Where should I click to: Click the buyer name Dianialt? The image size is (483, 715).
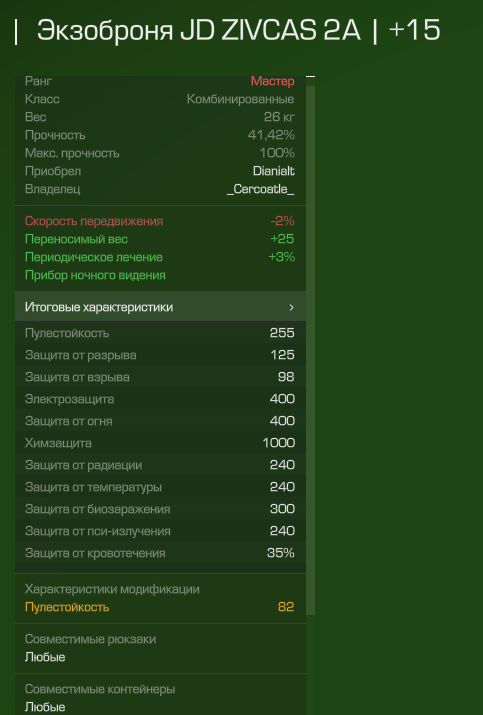[274, 171]
